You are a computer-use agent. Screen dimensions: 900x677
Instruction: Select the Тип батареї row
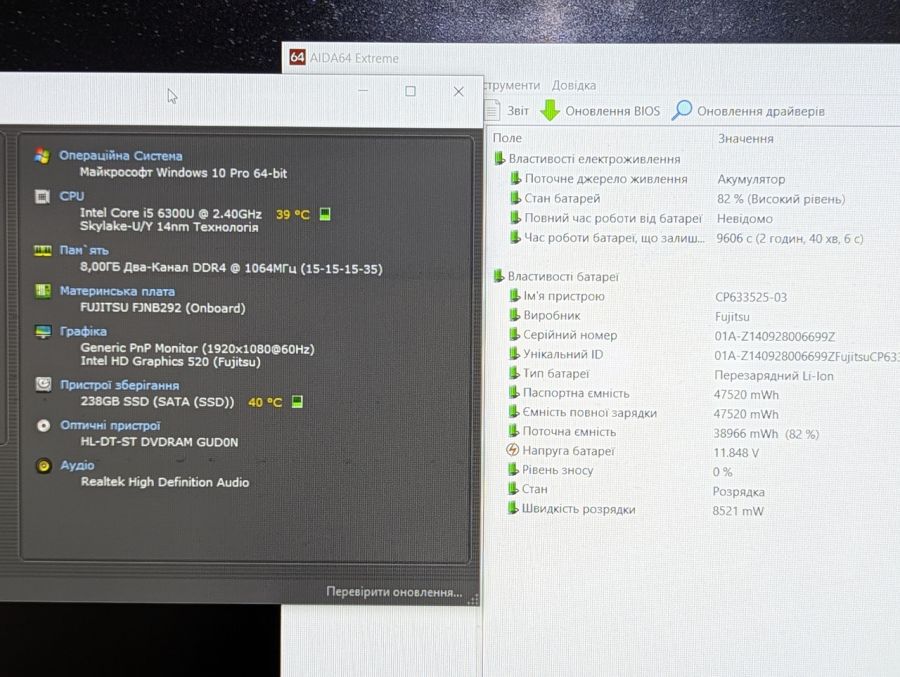coord(670,374)
